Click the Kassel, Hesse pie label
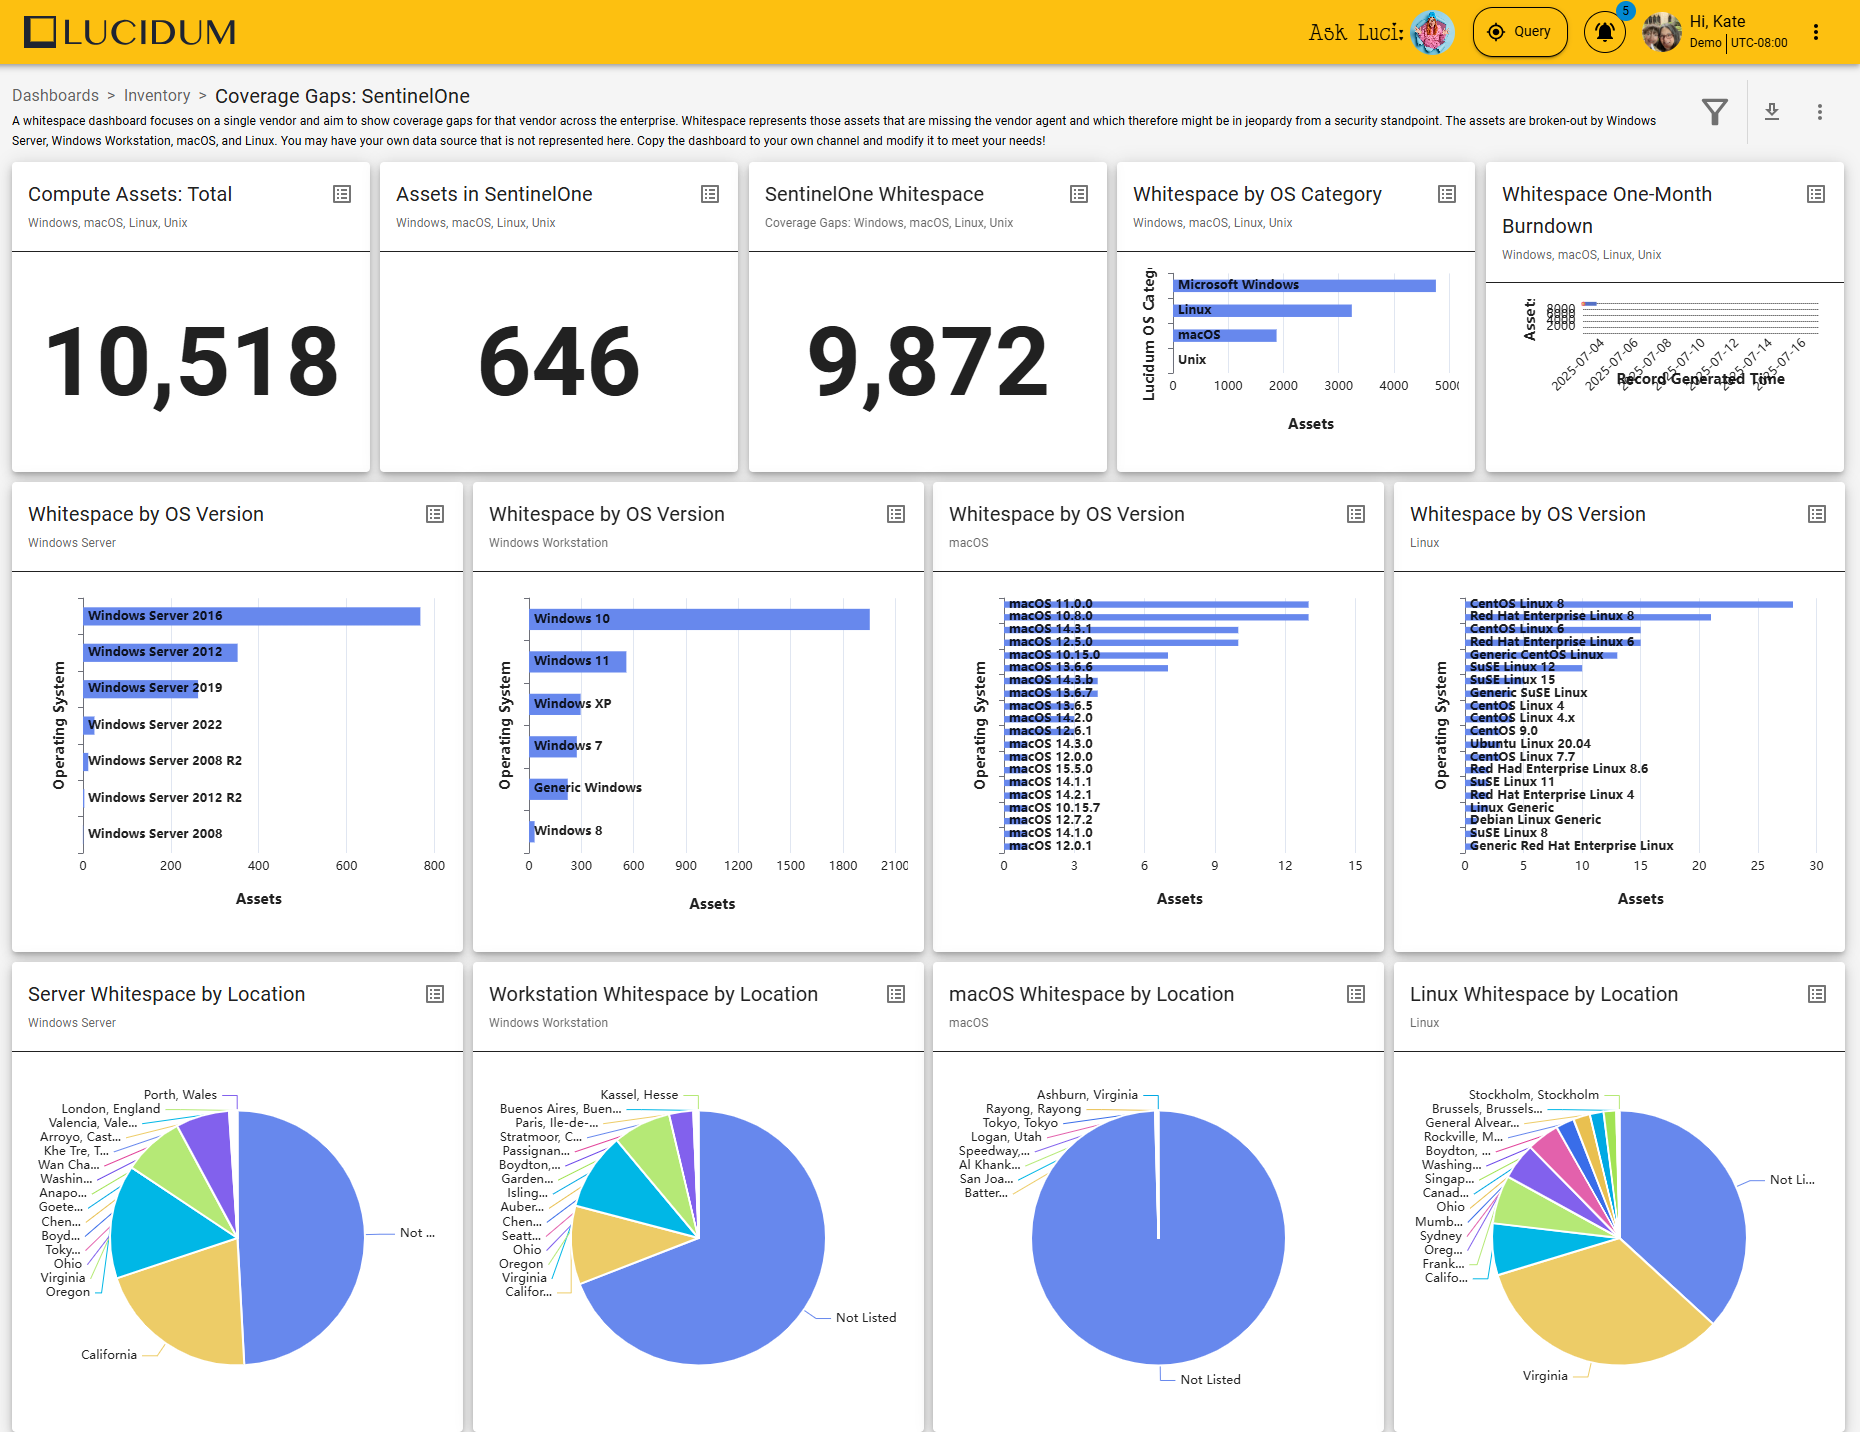1860x1432 pixels. click(639, 1095)
